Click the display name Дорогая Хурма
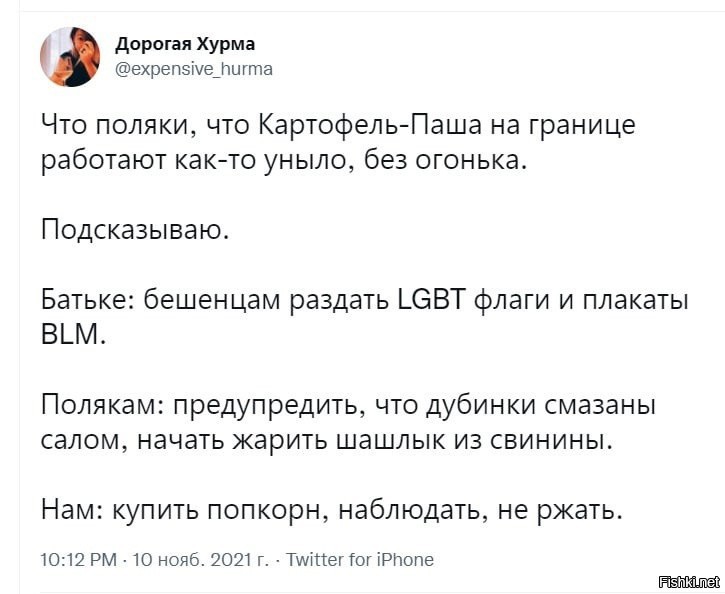 point(185,44)
